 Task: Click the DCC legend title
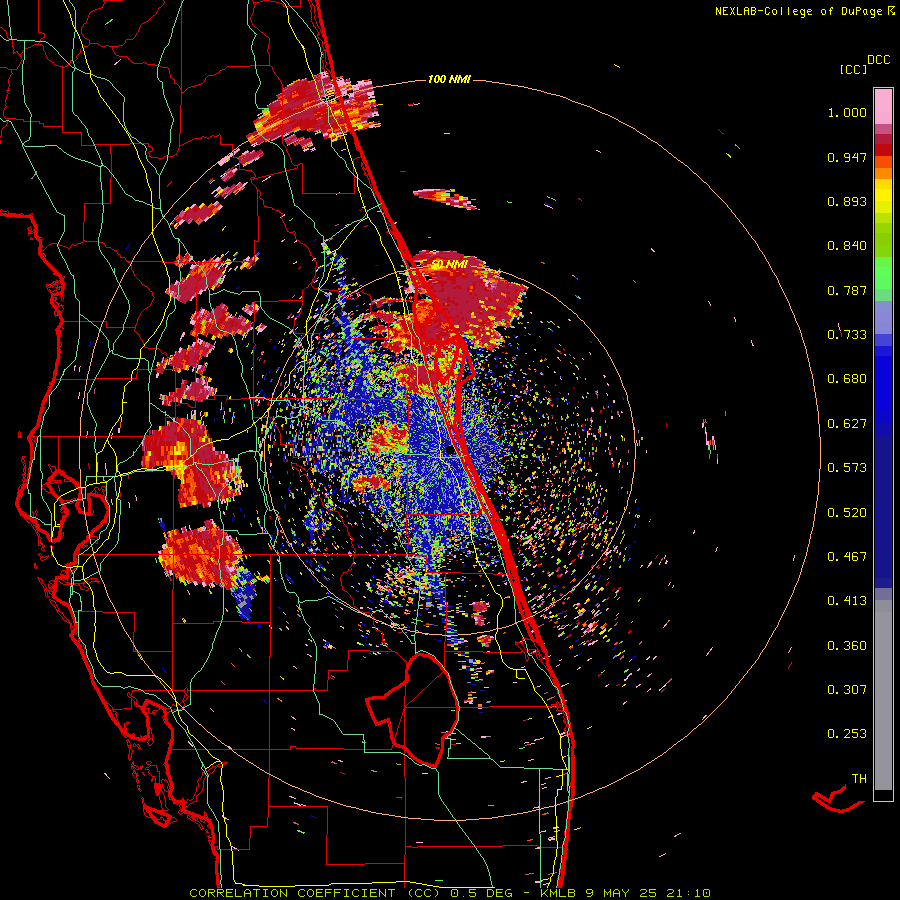(879, 60)
